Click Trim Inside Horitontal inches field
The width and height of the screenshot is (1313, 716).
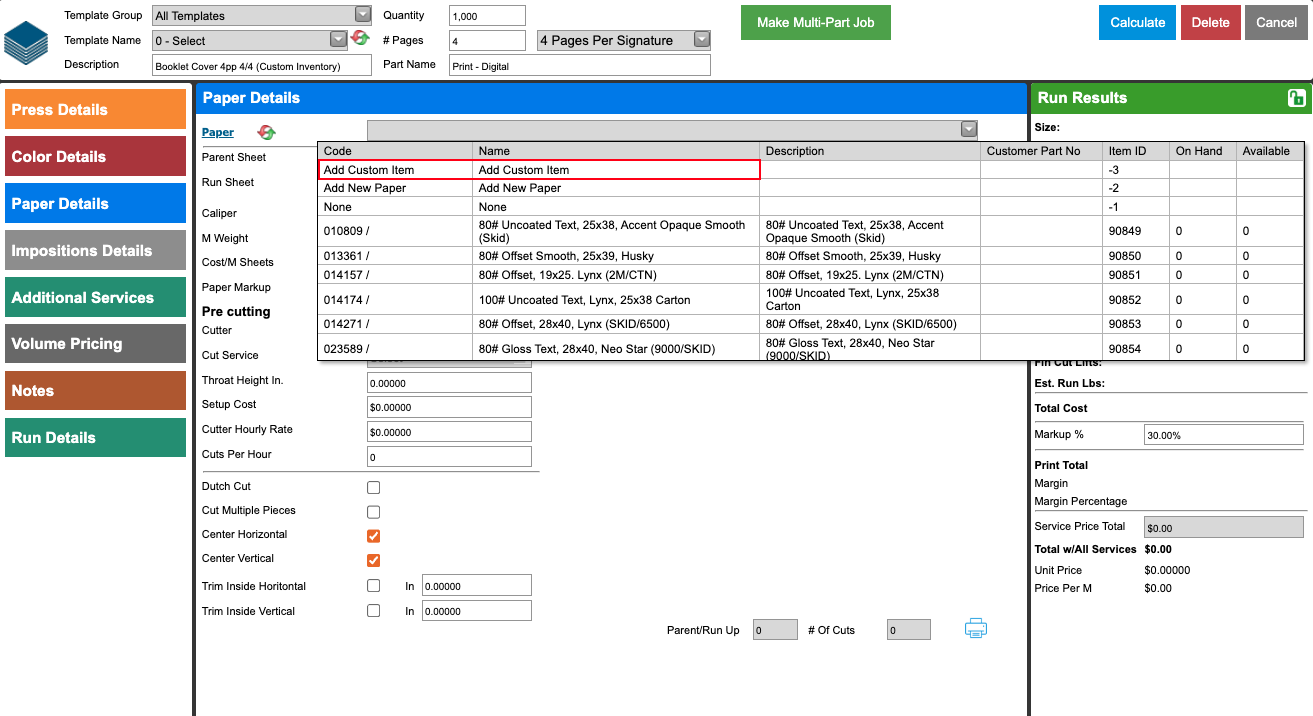point(477,586)
